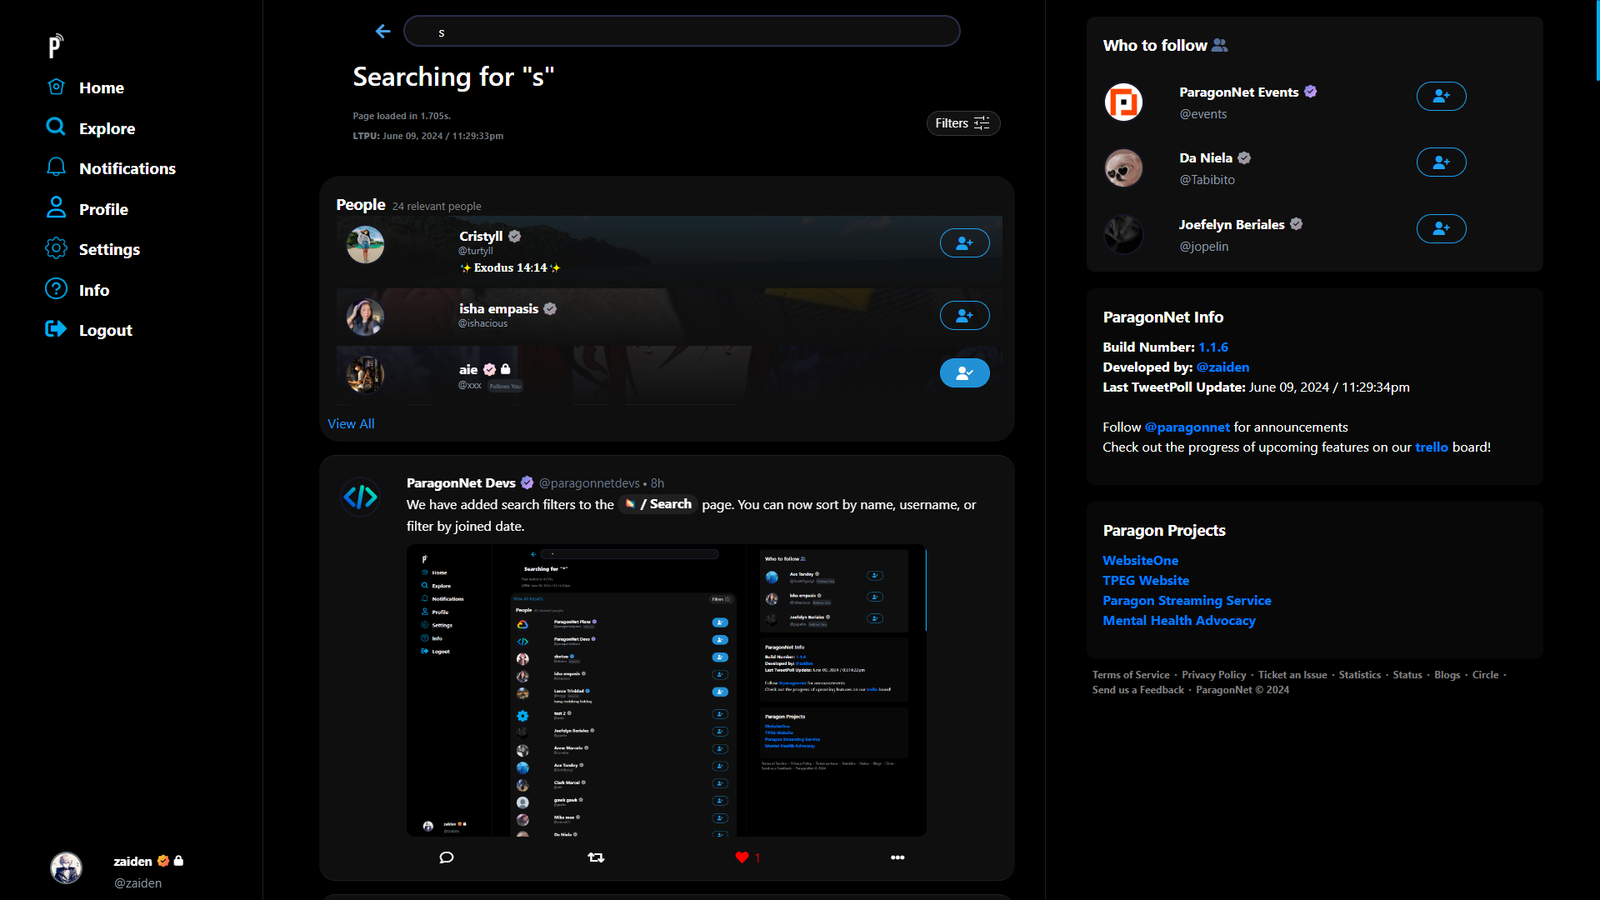Follow Cristyll with the add-user button

964,243
